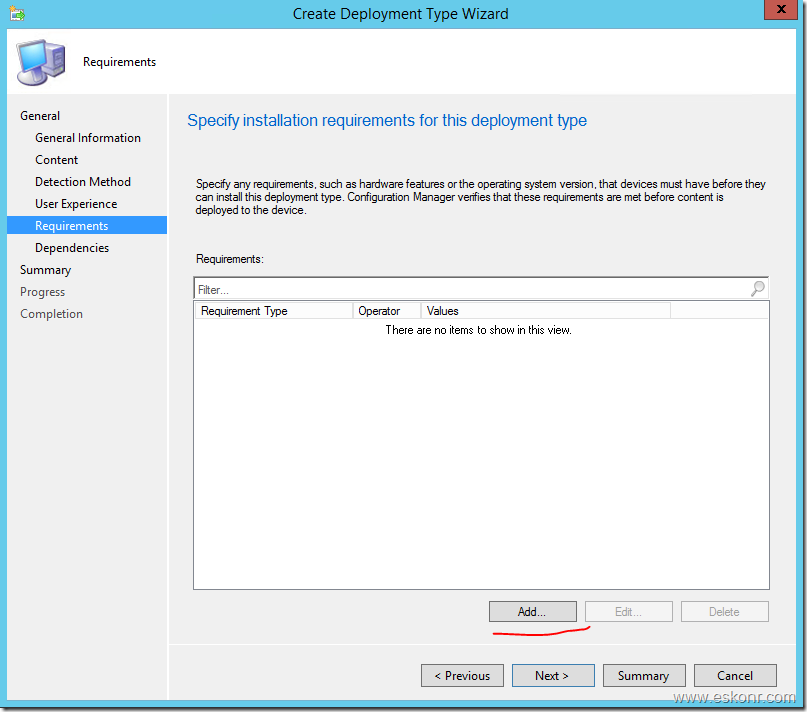Viewport: 807px width, 712px height.
Task: Click inside the Filter text field
Action: [400, 288]
